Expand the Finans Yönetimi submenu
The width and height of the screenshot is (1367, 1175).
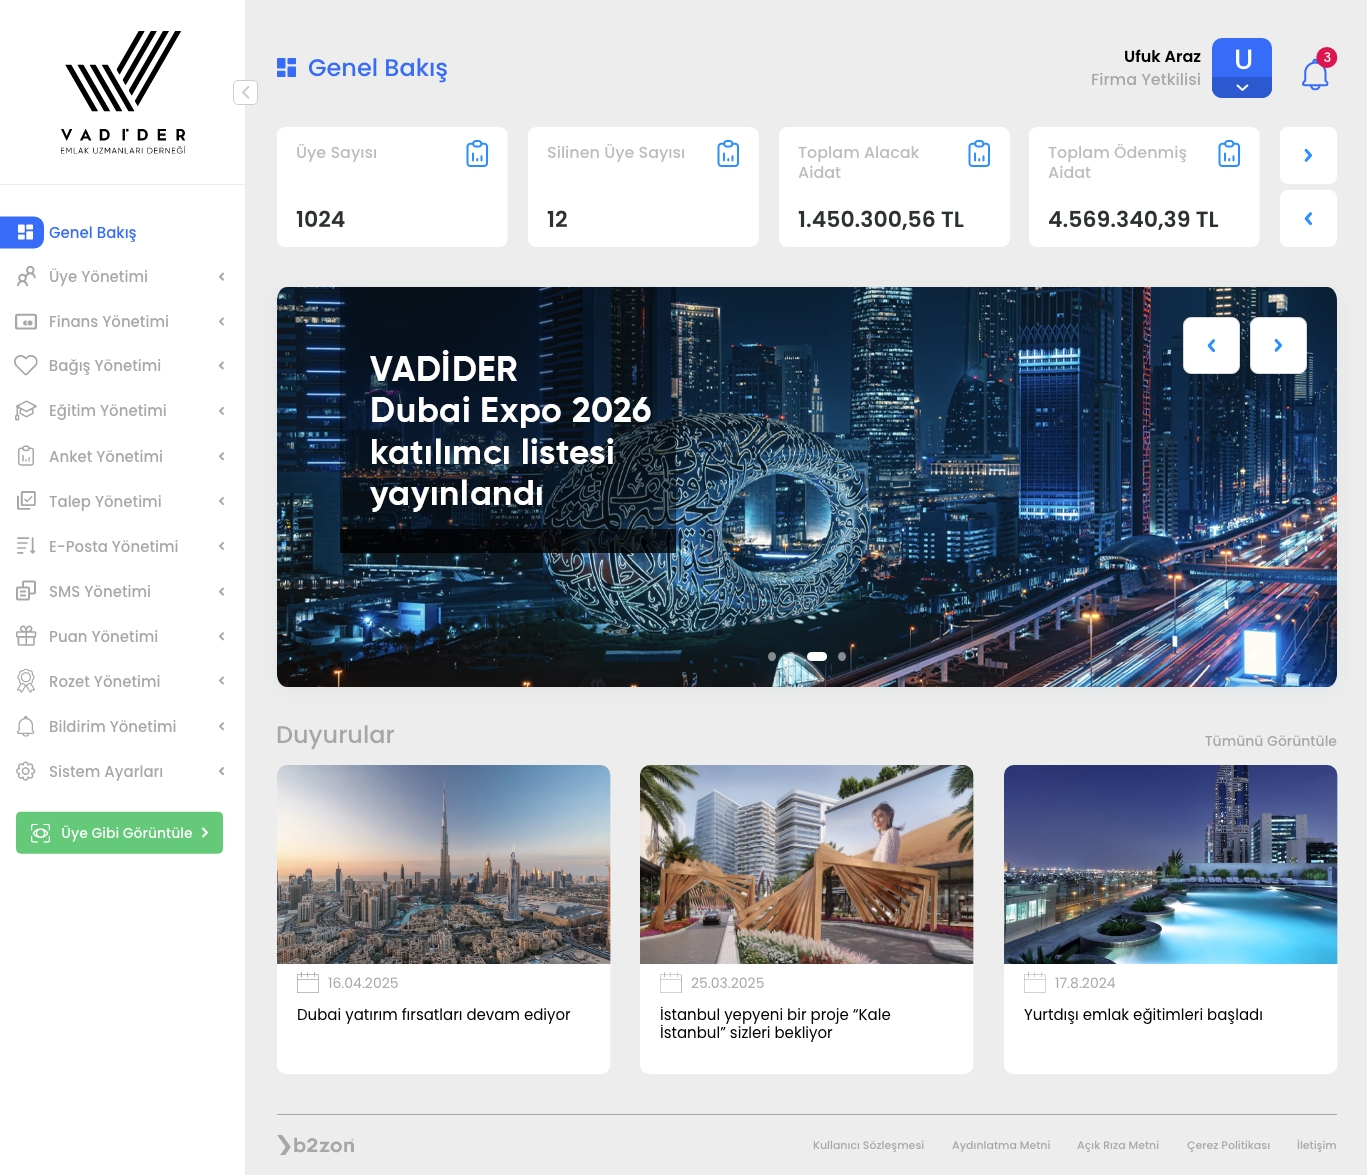pos(120,322)
